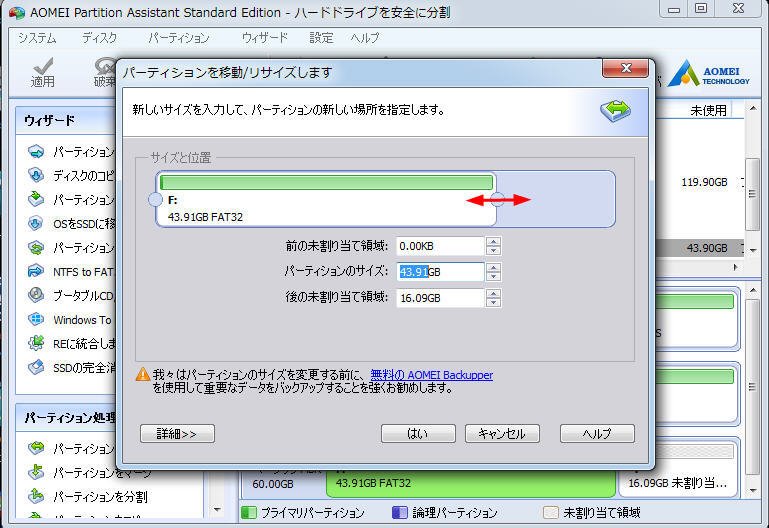Click the キャンセル button
Viewport: 769px width, 528px height.
502,433
